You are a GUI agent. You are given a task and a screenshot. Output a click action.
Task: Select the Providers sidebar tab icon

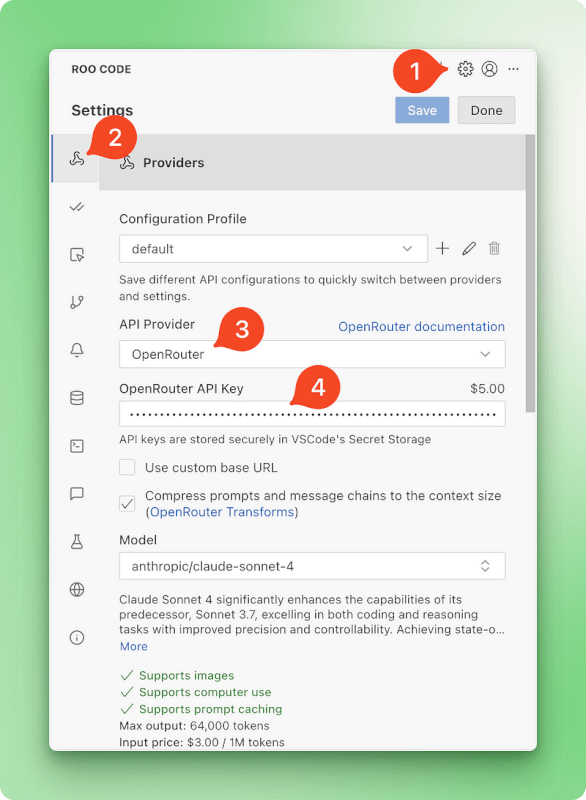point(77,159)
